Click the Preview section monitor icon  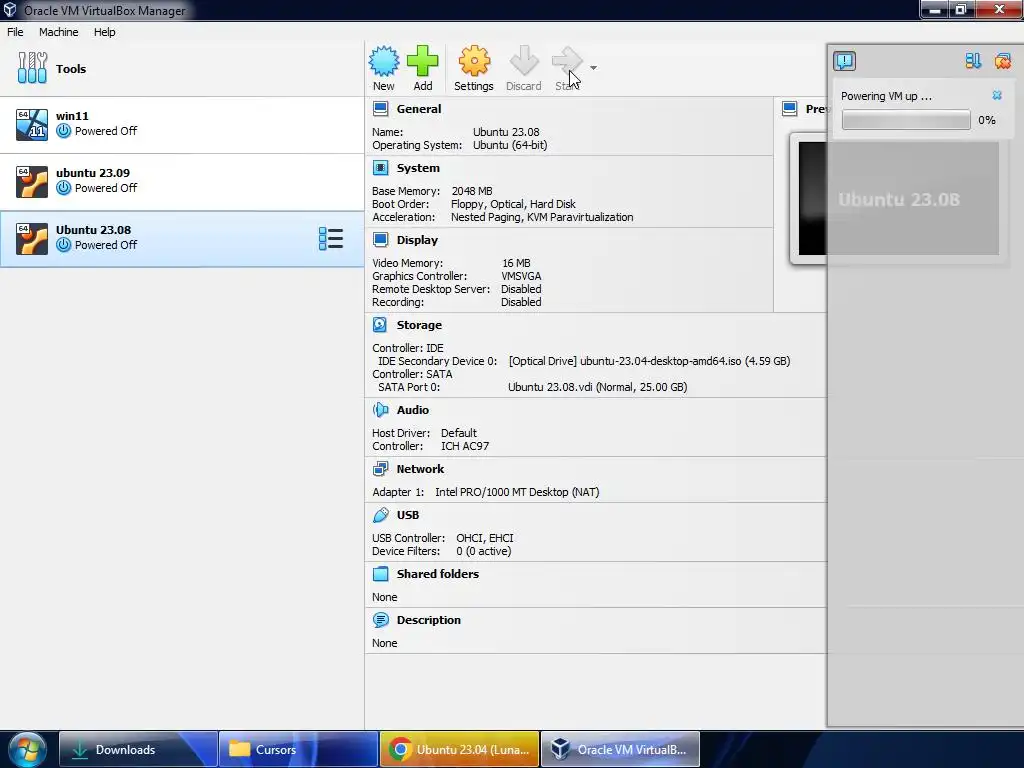790,109
